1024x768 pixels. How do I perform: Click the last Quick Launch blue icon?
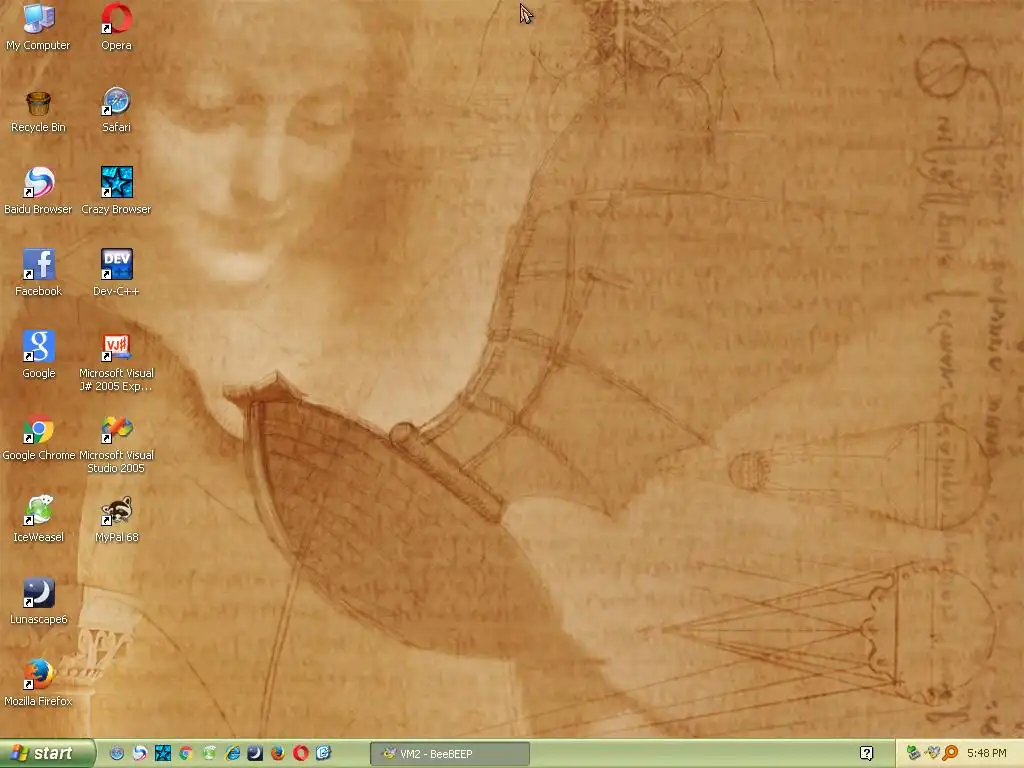click(323, 754)
